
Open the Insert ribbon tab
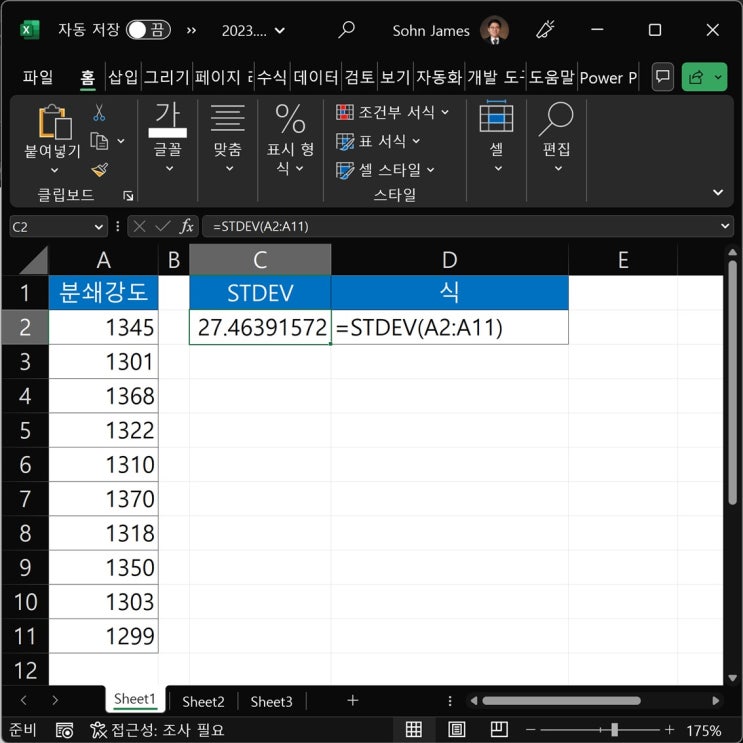coord(123,77)
